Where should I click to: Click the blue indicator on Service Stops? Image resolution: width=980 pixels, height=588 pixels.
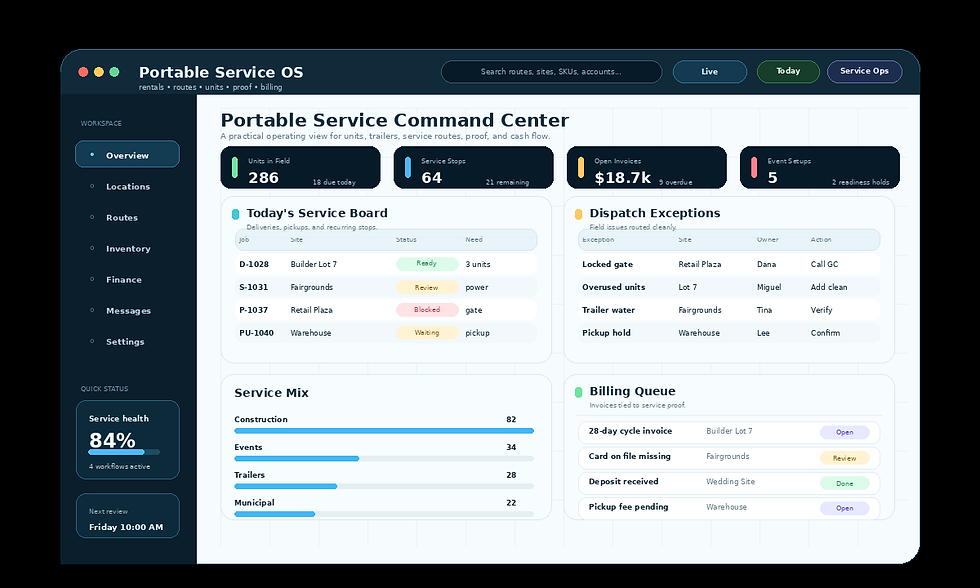coord(408,167)
